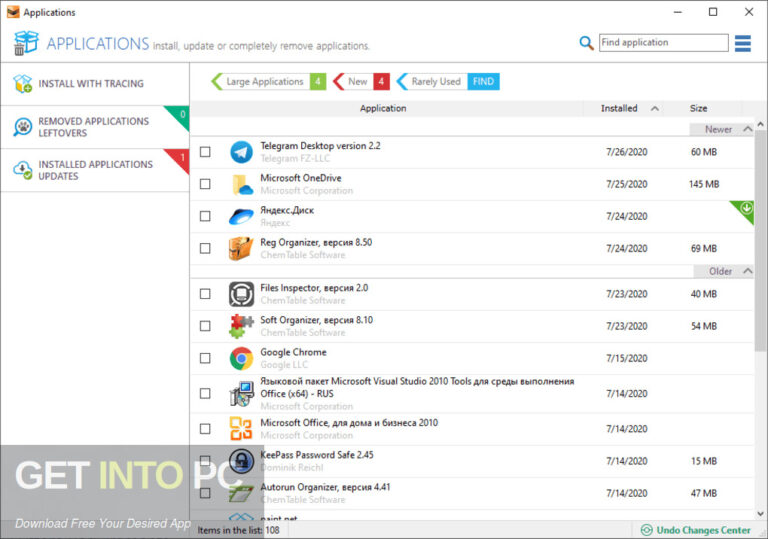
Task: Collapse the Older group
Action: [748, 271]
